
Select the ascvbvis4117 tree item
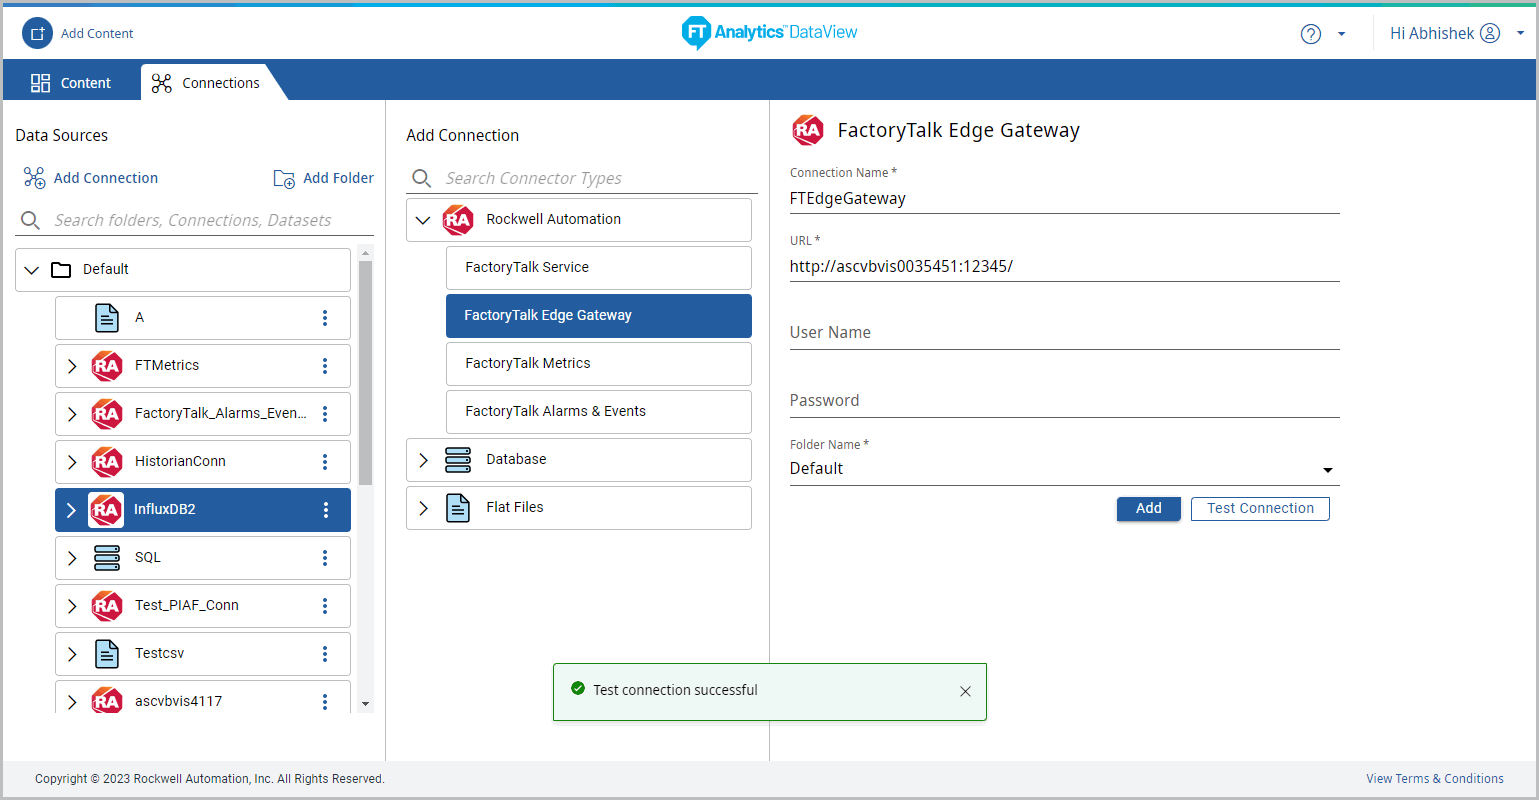coord(203,698)
